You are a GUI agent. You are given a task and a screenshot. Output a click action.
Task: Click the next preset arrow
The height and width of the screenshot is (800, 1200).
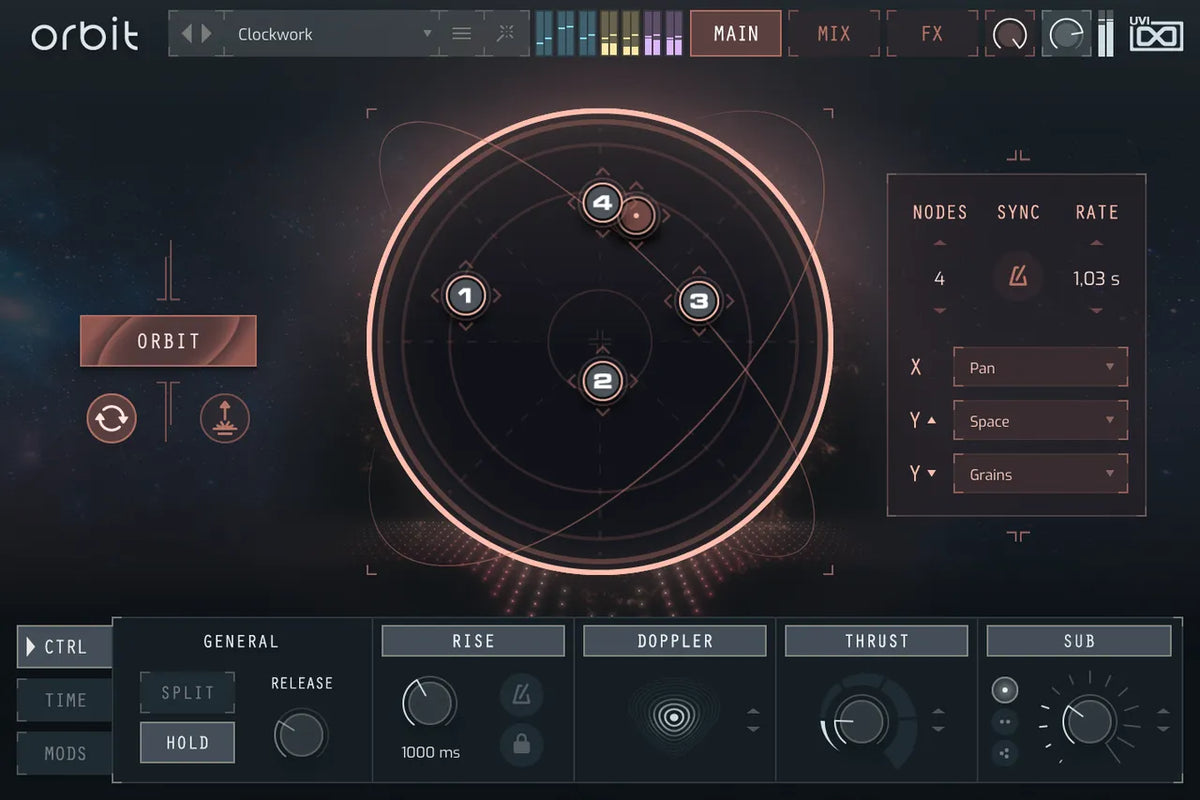(207, 32)
